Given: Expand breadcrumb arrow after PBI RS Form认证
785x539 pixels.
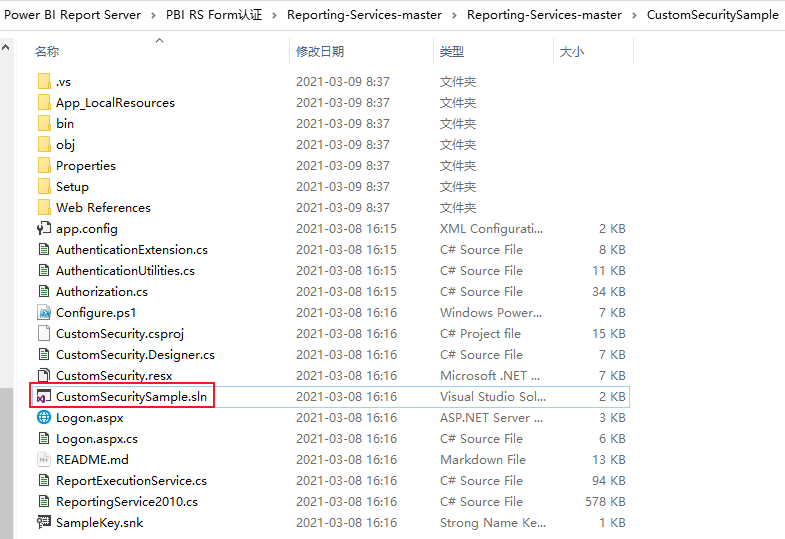Looking at the screenshot, I should (274, 16).
